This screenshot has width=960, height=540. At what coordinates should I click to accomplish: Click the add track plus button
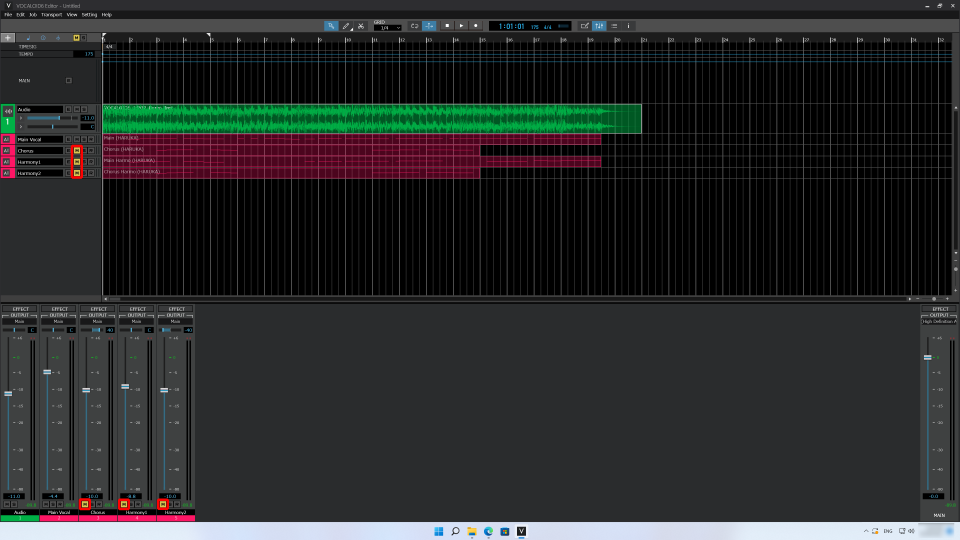pyautogui.click(x=8, y=38)
